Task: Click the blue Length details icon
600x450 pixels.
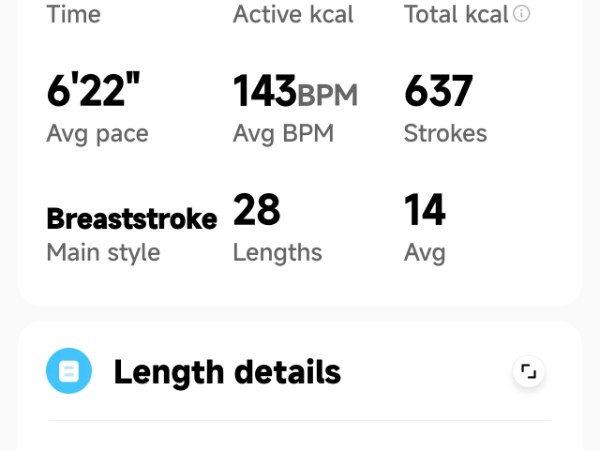Action: click(x=69, y=373)
